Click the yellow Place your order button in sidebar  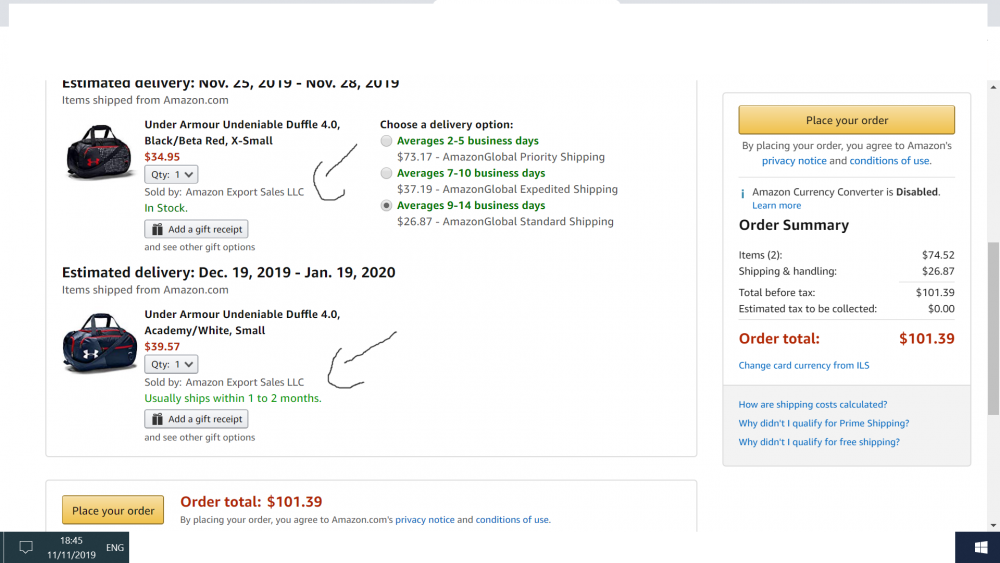[846, 120]
